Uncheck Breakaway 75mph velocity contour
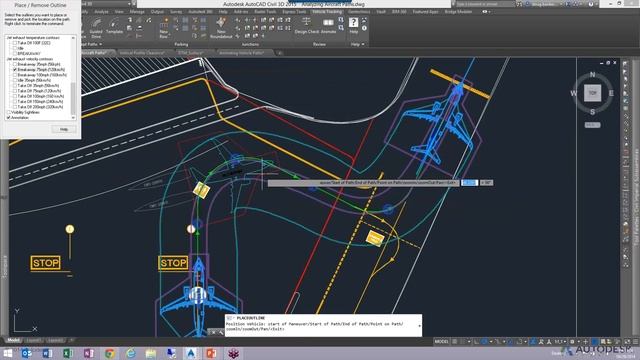This screenshot has width=640, height=360. [15, 69]
